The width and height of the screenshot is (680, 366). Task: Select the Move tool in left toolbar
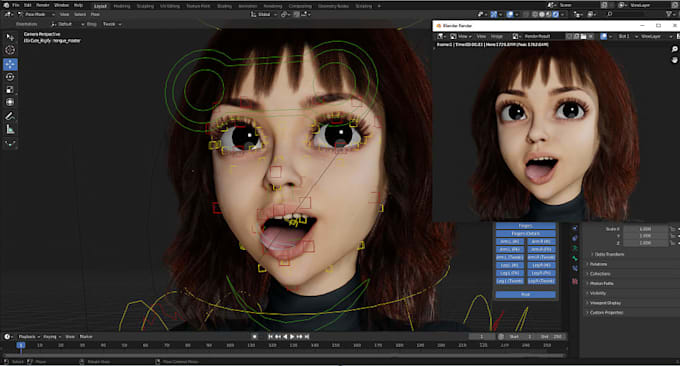click(10, 64)
